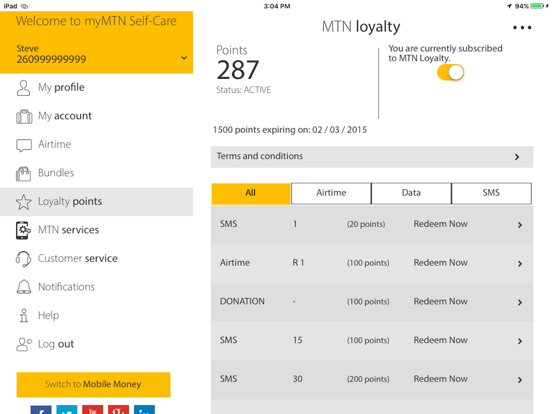Open the YouTube social icon
Image resolution: width=552 pixels, height=414 pixels.
click(x=93, y=410)
